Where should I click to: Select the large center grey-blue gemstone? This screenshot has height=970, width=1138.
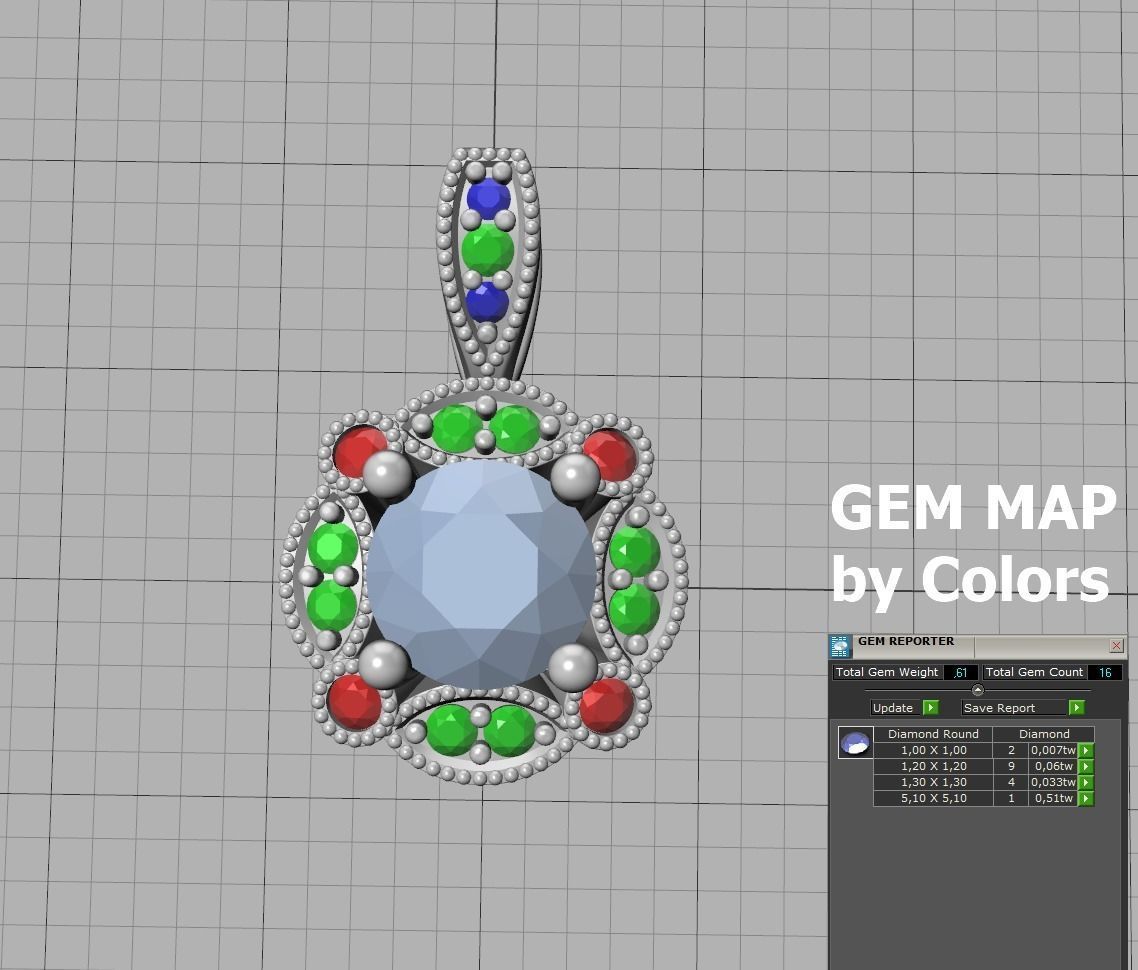point(481,574)
